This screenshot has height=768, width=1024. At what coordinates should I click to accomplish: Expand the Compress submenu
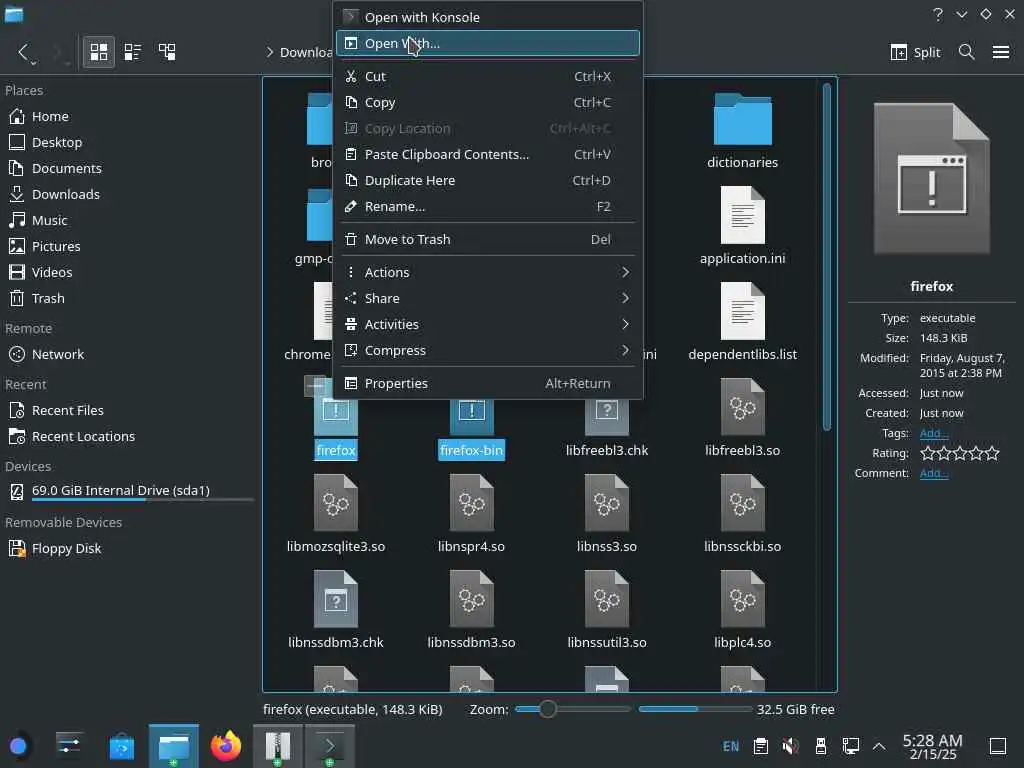[487, 351]
